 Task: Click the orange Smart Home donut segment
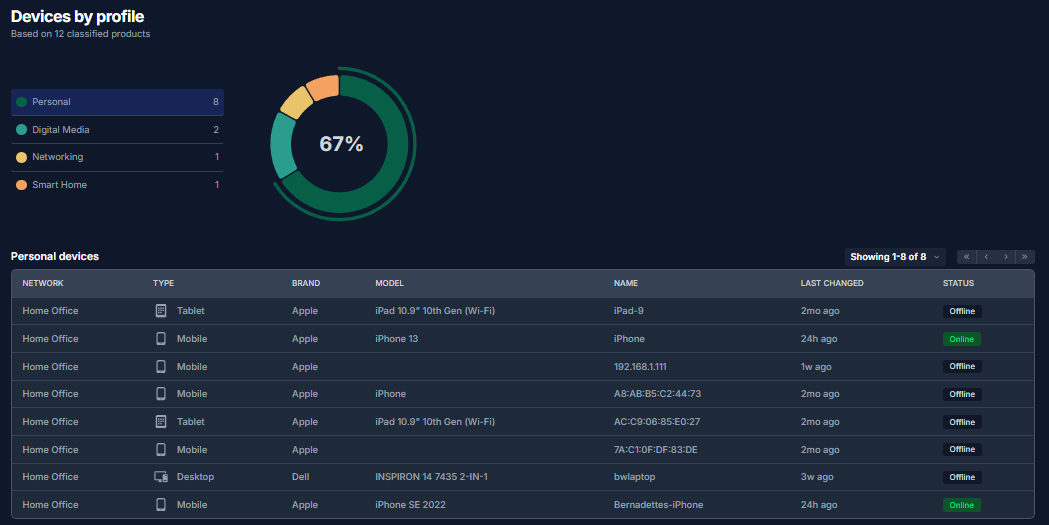pos(322,89)
